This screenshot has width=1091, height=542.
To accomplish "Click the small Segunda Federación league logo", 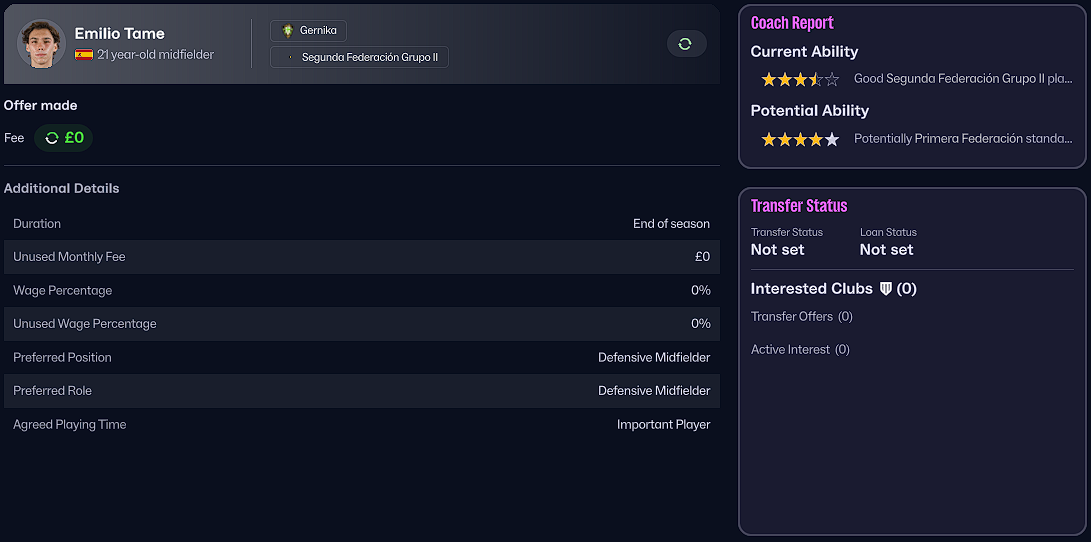I will coord(289,58).
